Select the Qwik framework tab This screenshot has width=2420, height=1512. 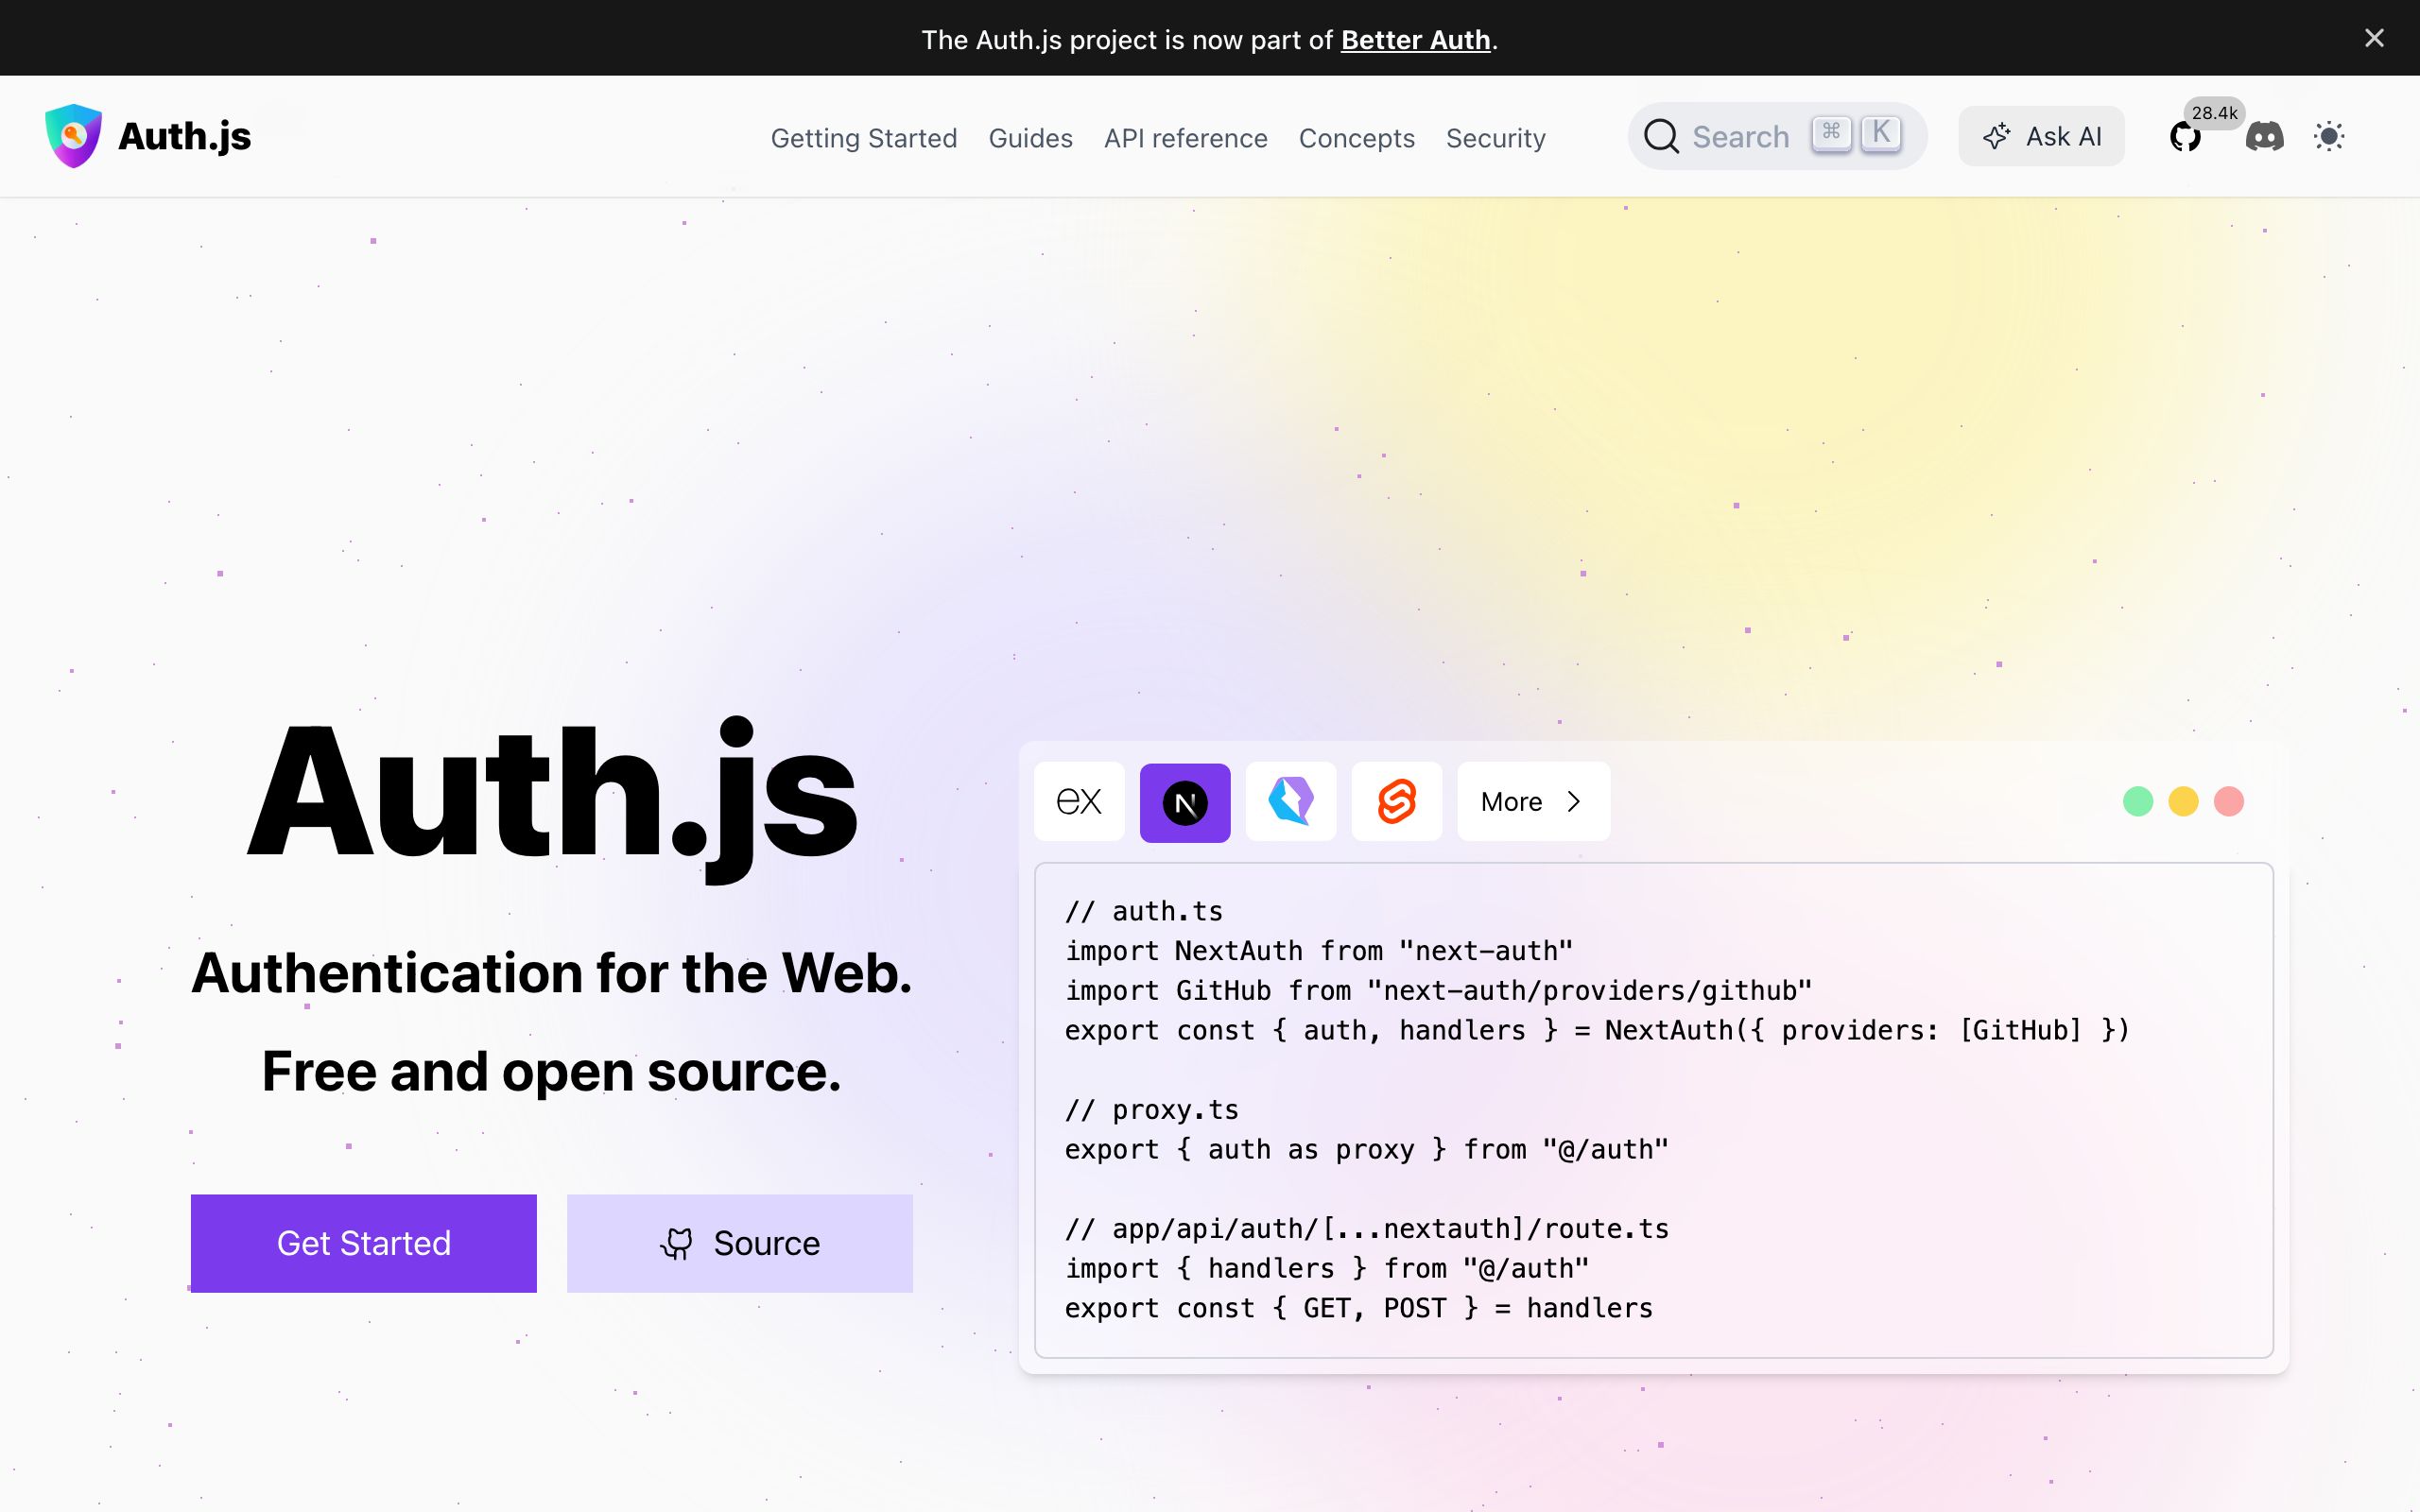point(1291,802)
